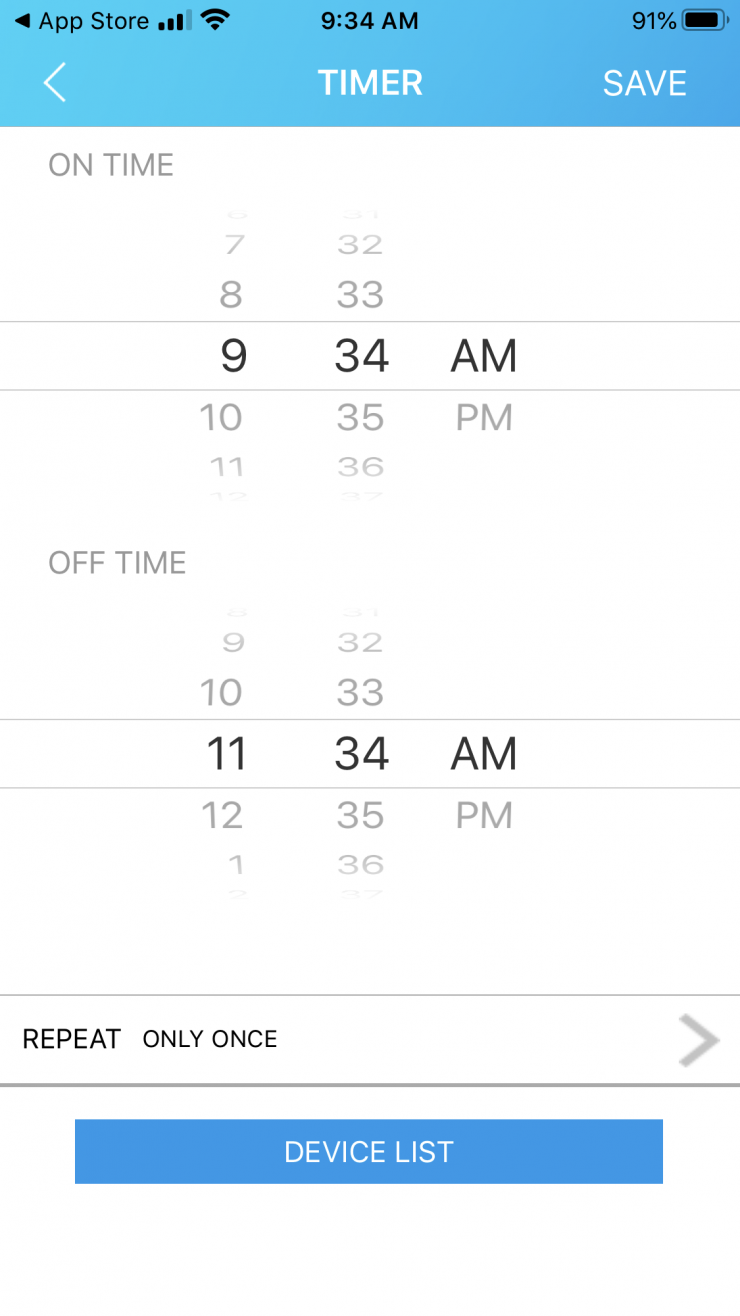
Task: Tap the Wi-Fi status icon
Action: pos(213,21)
